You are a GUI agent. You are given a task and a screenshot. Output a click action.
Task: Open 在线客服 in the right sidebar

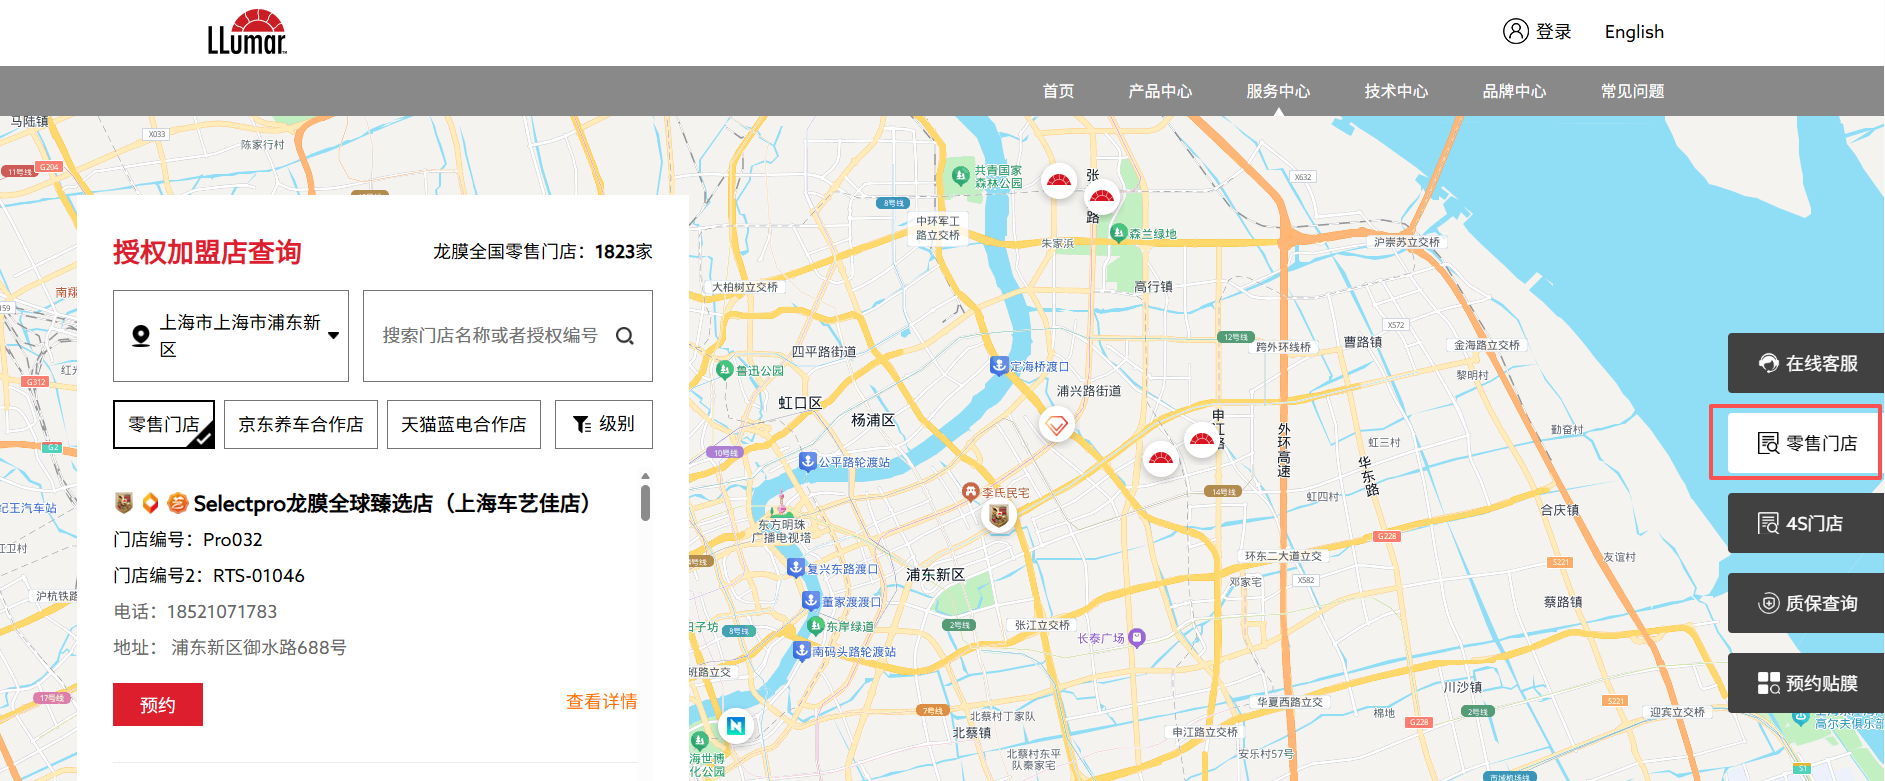(x=1806, y=363)
